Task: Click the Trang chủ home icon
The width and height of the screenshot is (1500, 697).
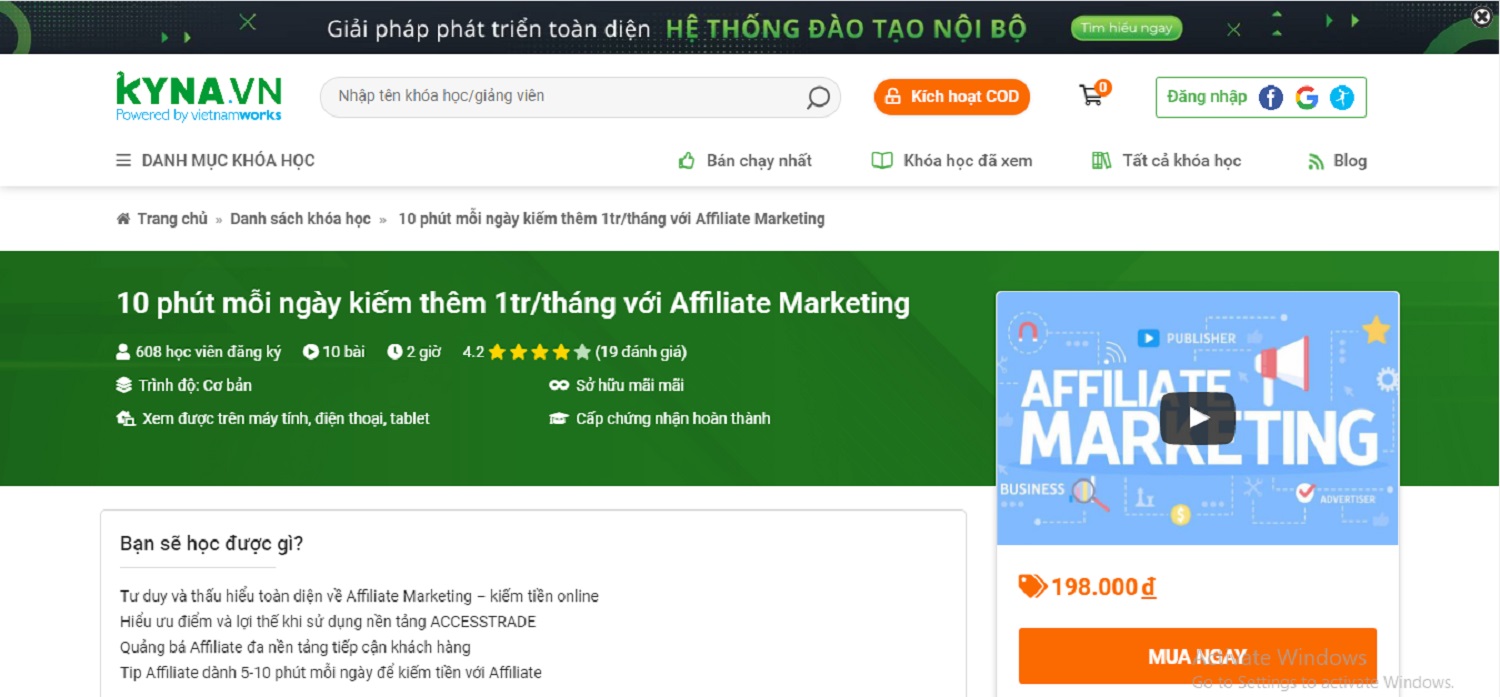Action: (123, 219)
